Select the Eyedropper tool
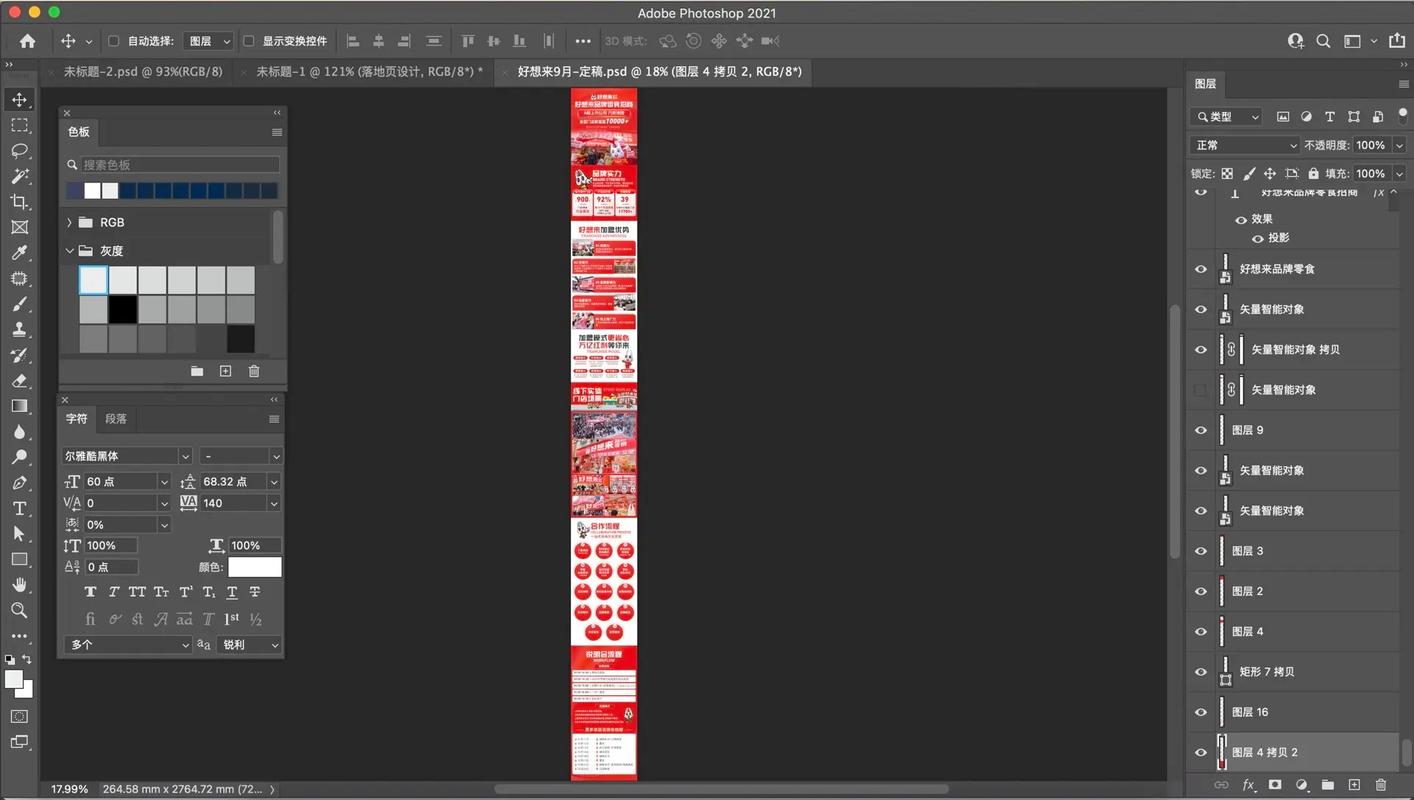The image size is (1414, 800). [x=19, y=253]
